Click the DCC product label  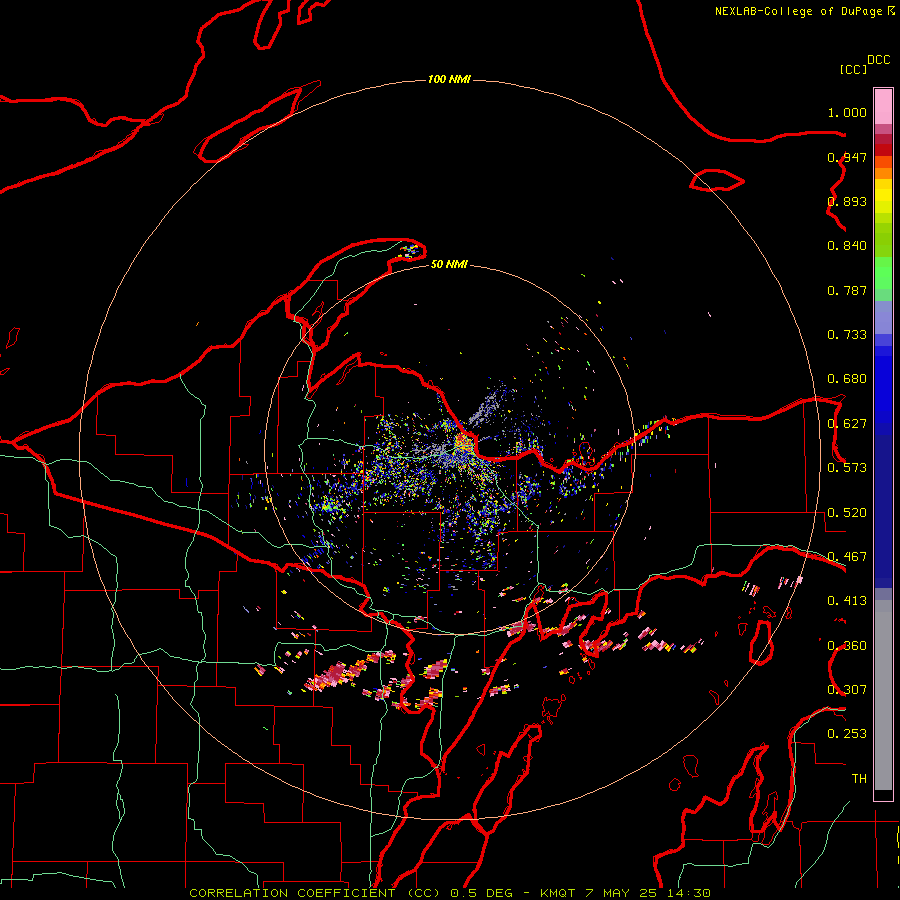[878, 60]
